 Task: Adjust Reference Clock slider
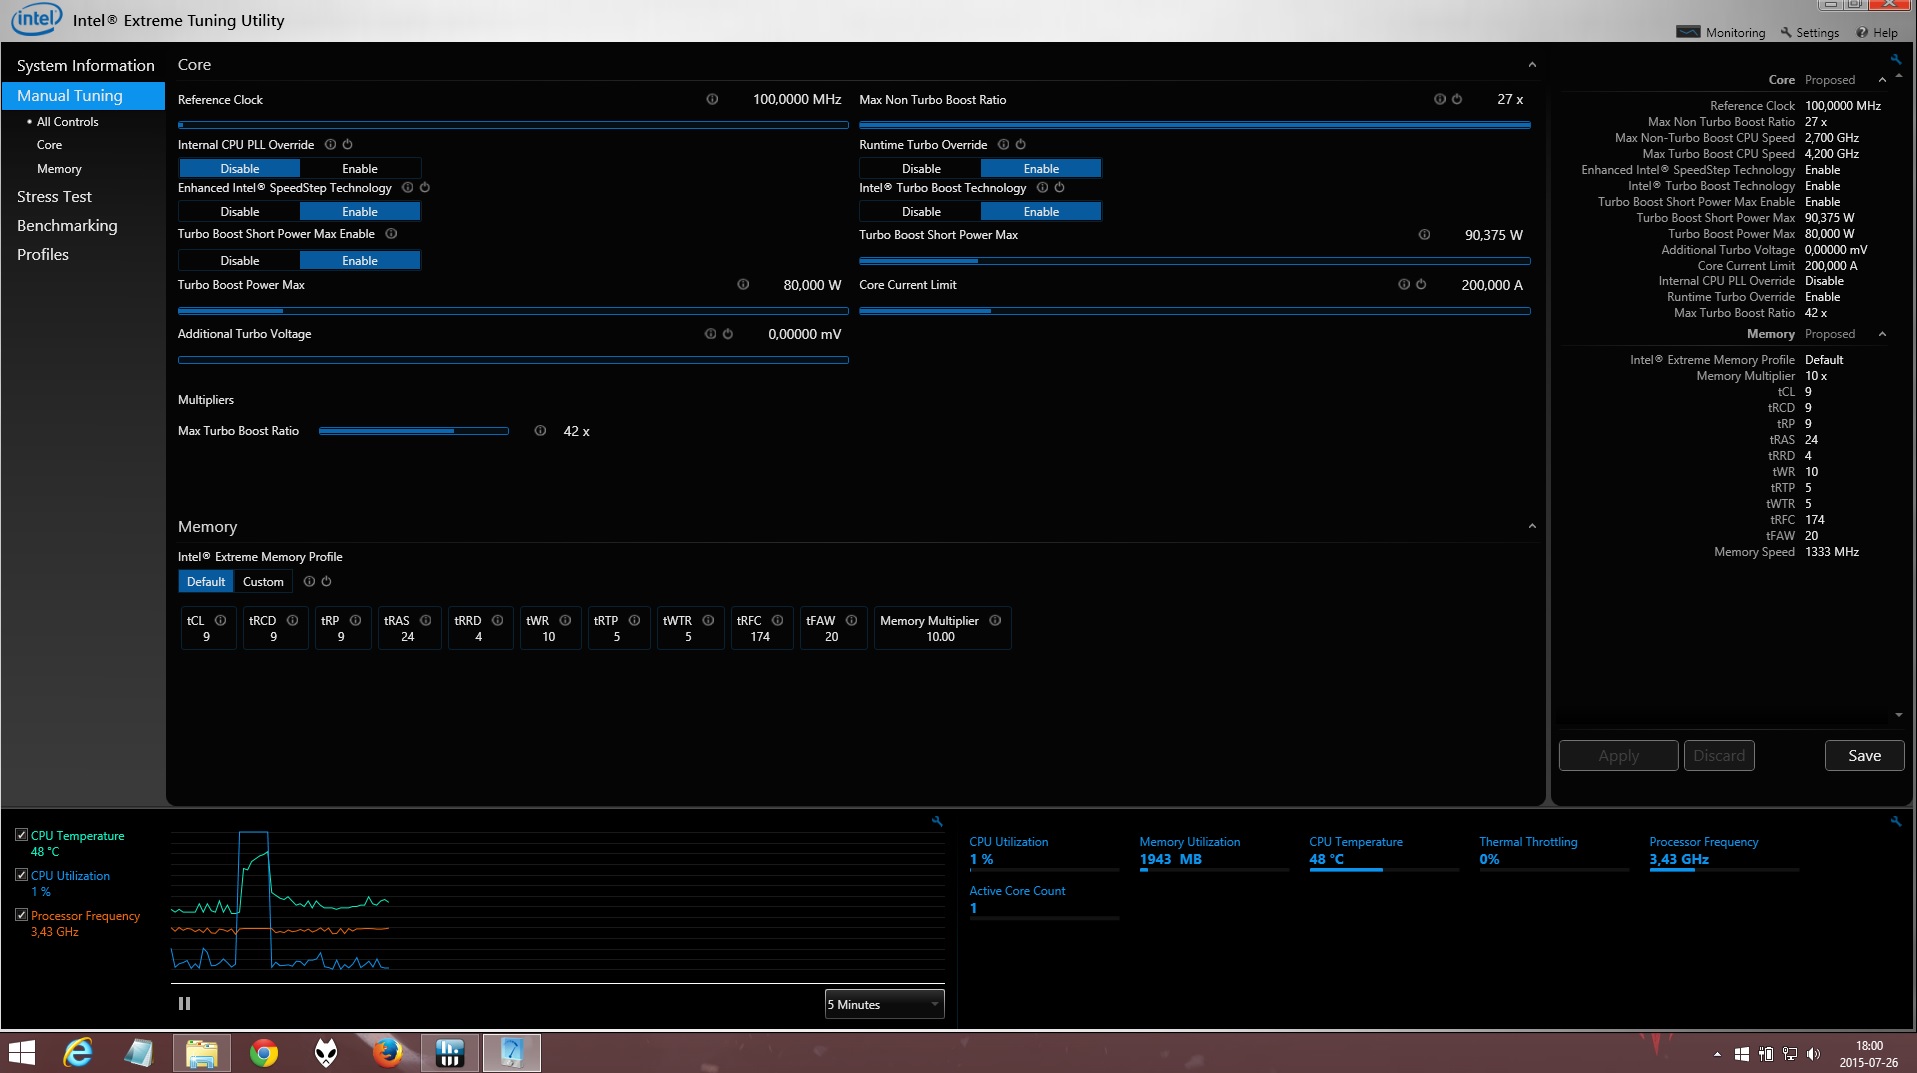pos(513,125)
